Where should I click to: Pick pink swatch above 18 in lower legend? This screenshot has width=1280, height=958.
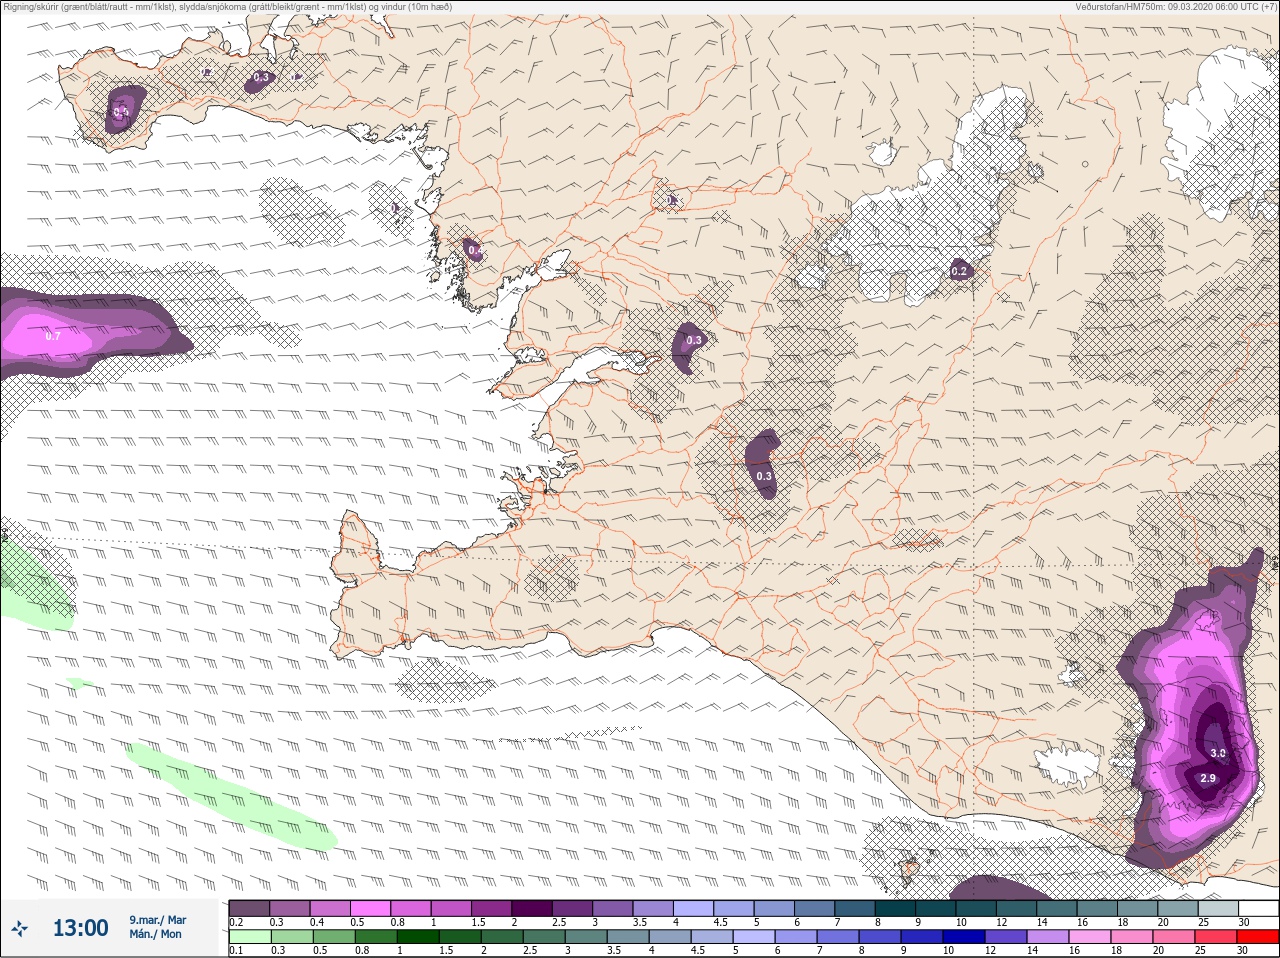(x=1132, y=937)
